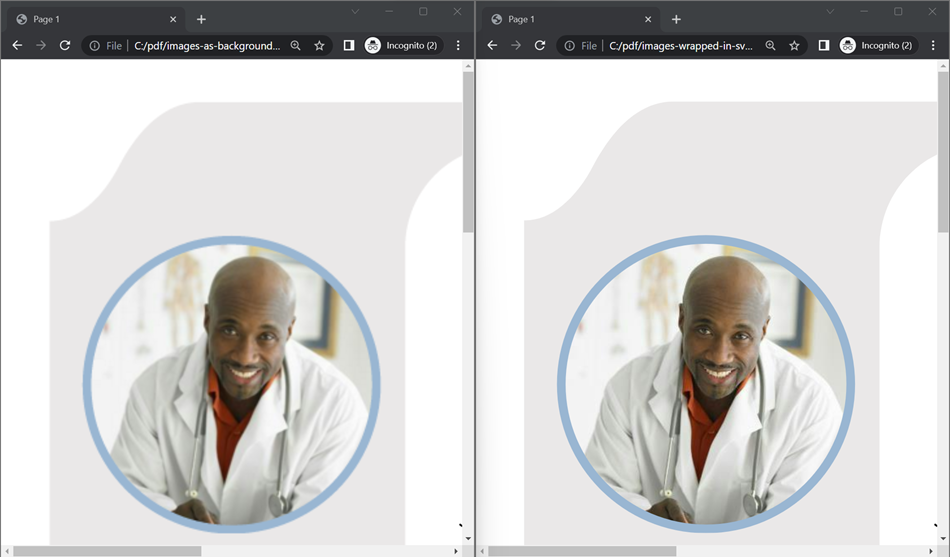The image size is (950, 557).
Task: Click the doctor portrait image in left window
Action: (231, 384)
